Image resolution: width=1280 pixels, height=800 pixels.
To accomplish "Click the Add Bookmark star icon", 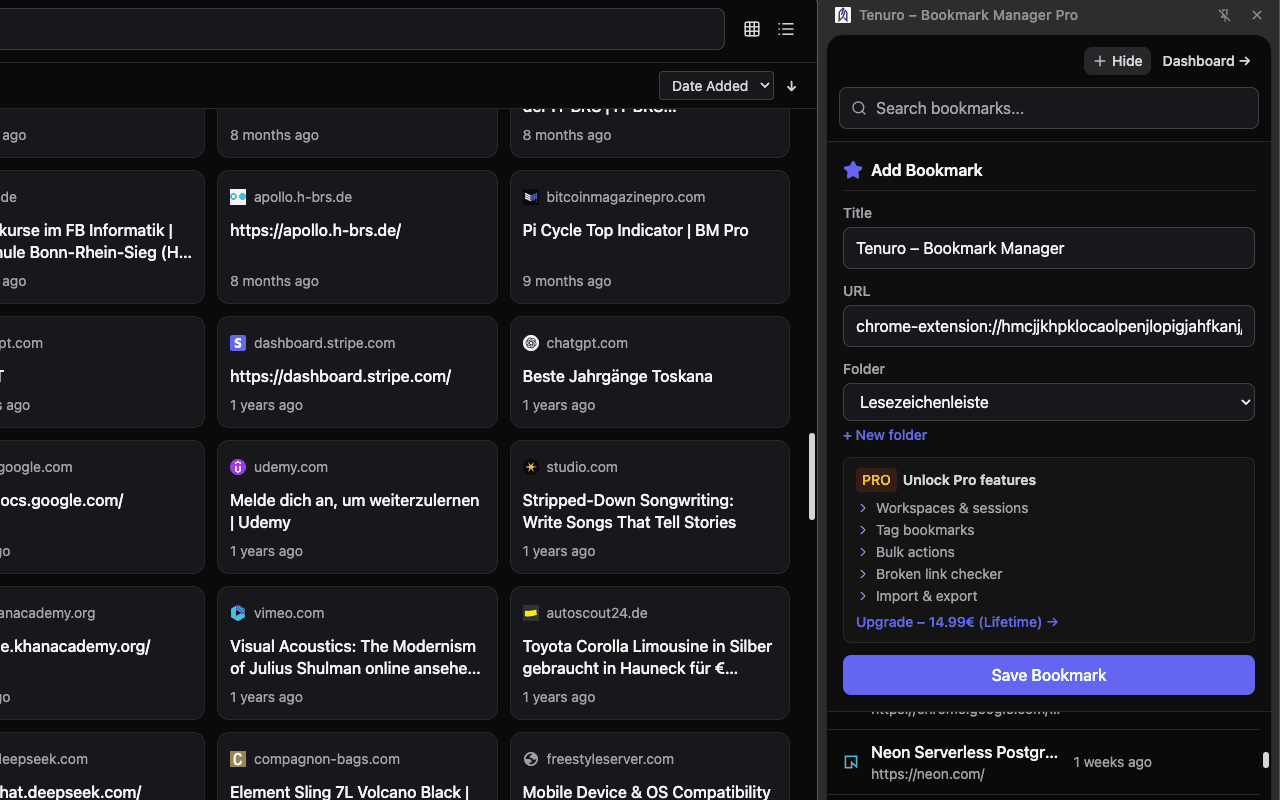I will [x=853, y=170].
